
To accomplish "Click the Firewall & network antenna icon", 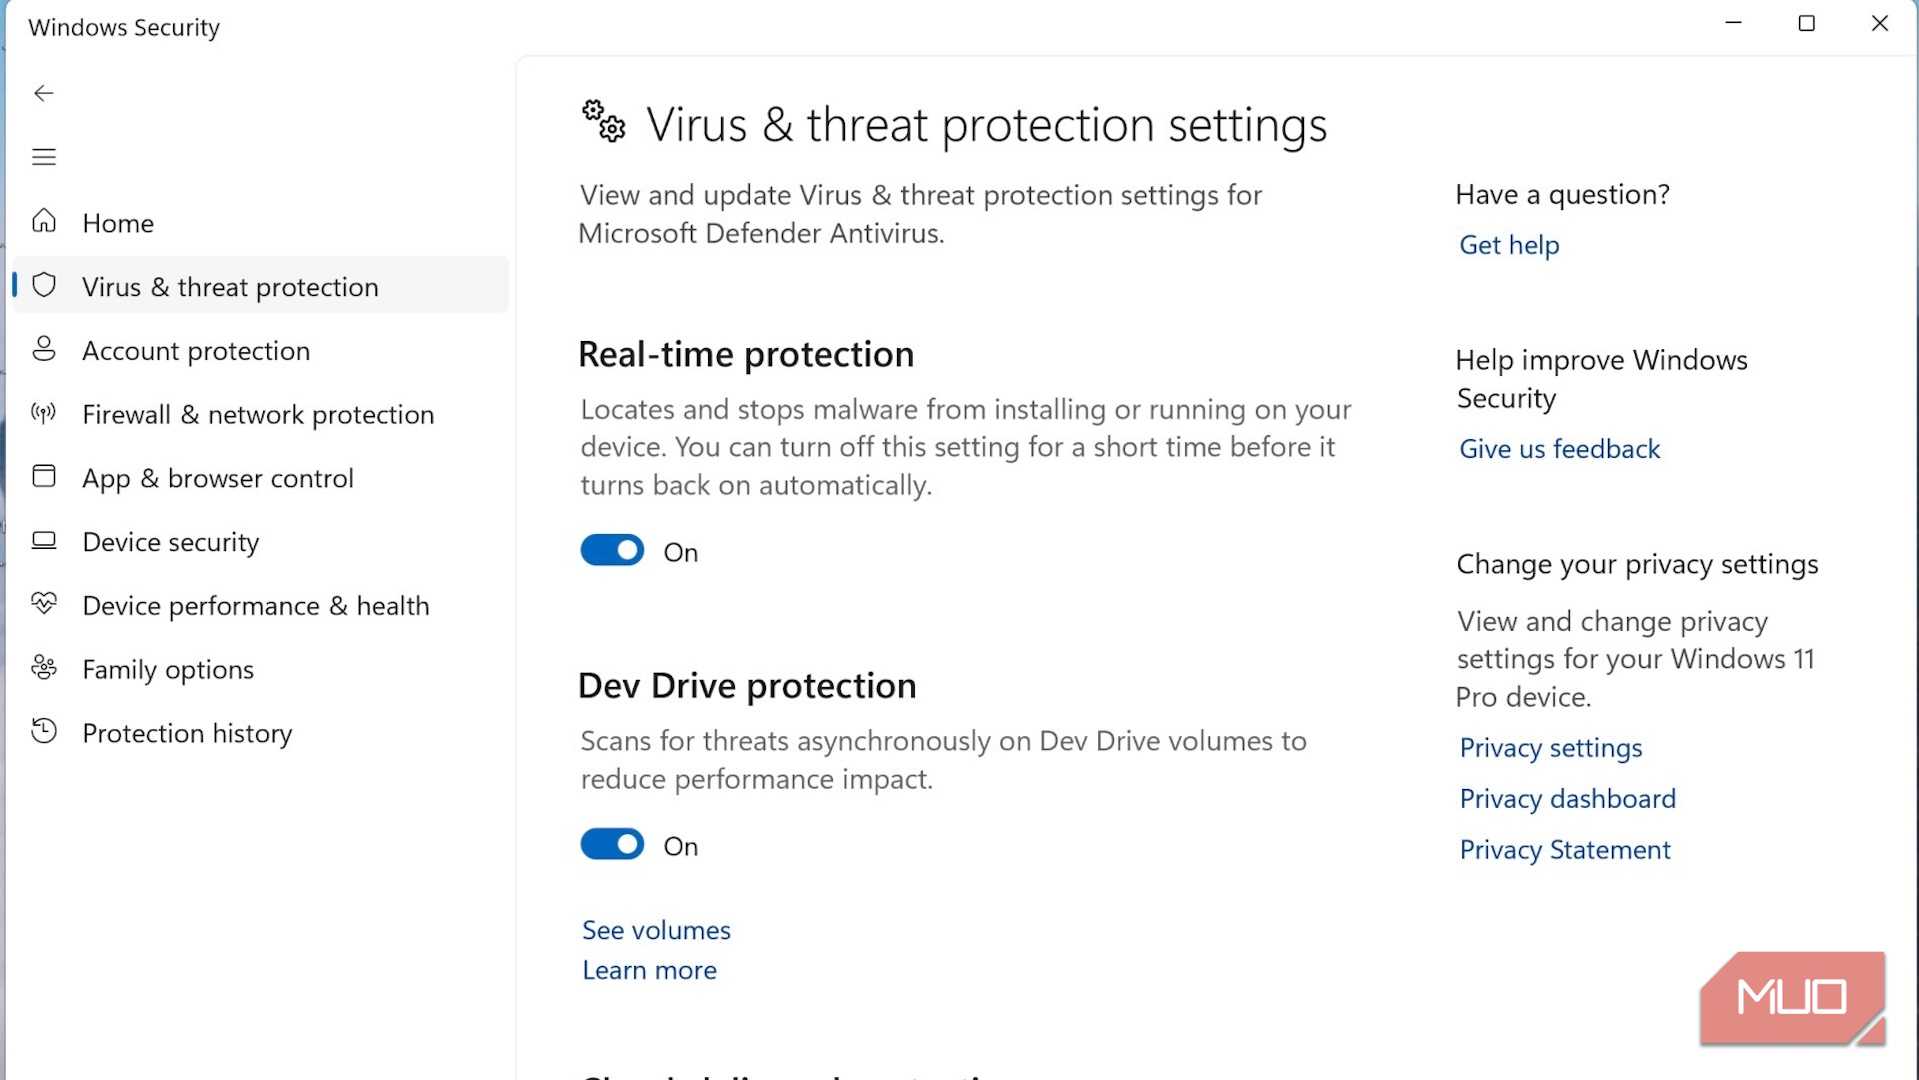I will click(x=44, y=413).
